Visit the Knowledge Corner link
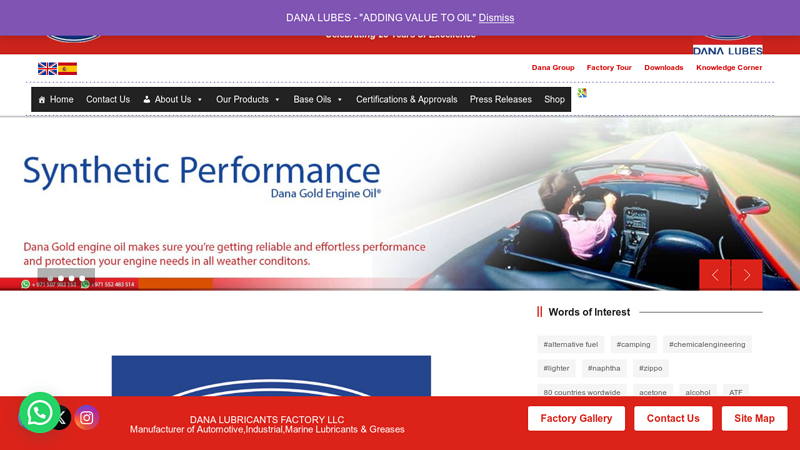This screenshot has height=450, width=800. pyautogui.click(x=729, y=67)
